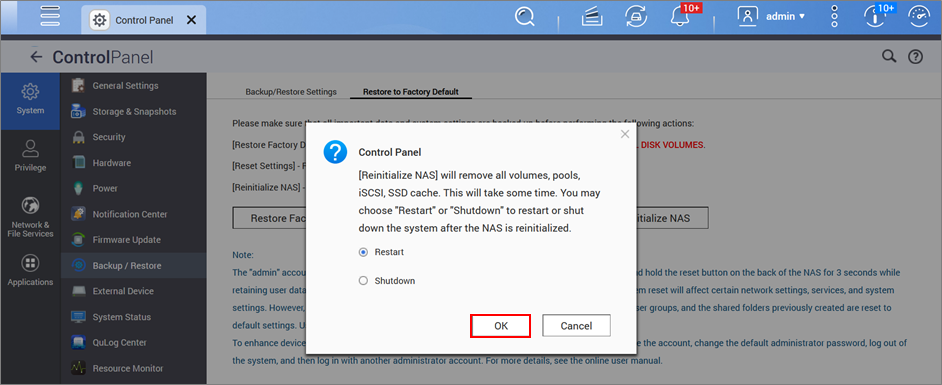Select the Shutdown radio option
The image size is (942, 385).
[x=363, y=280]
